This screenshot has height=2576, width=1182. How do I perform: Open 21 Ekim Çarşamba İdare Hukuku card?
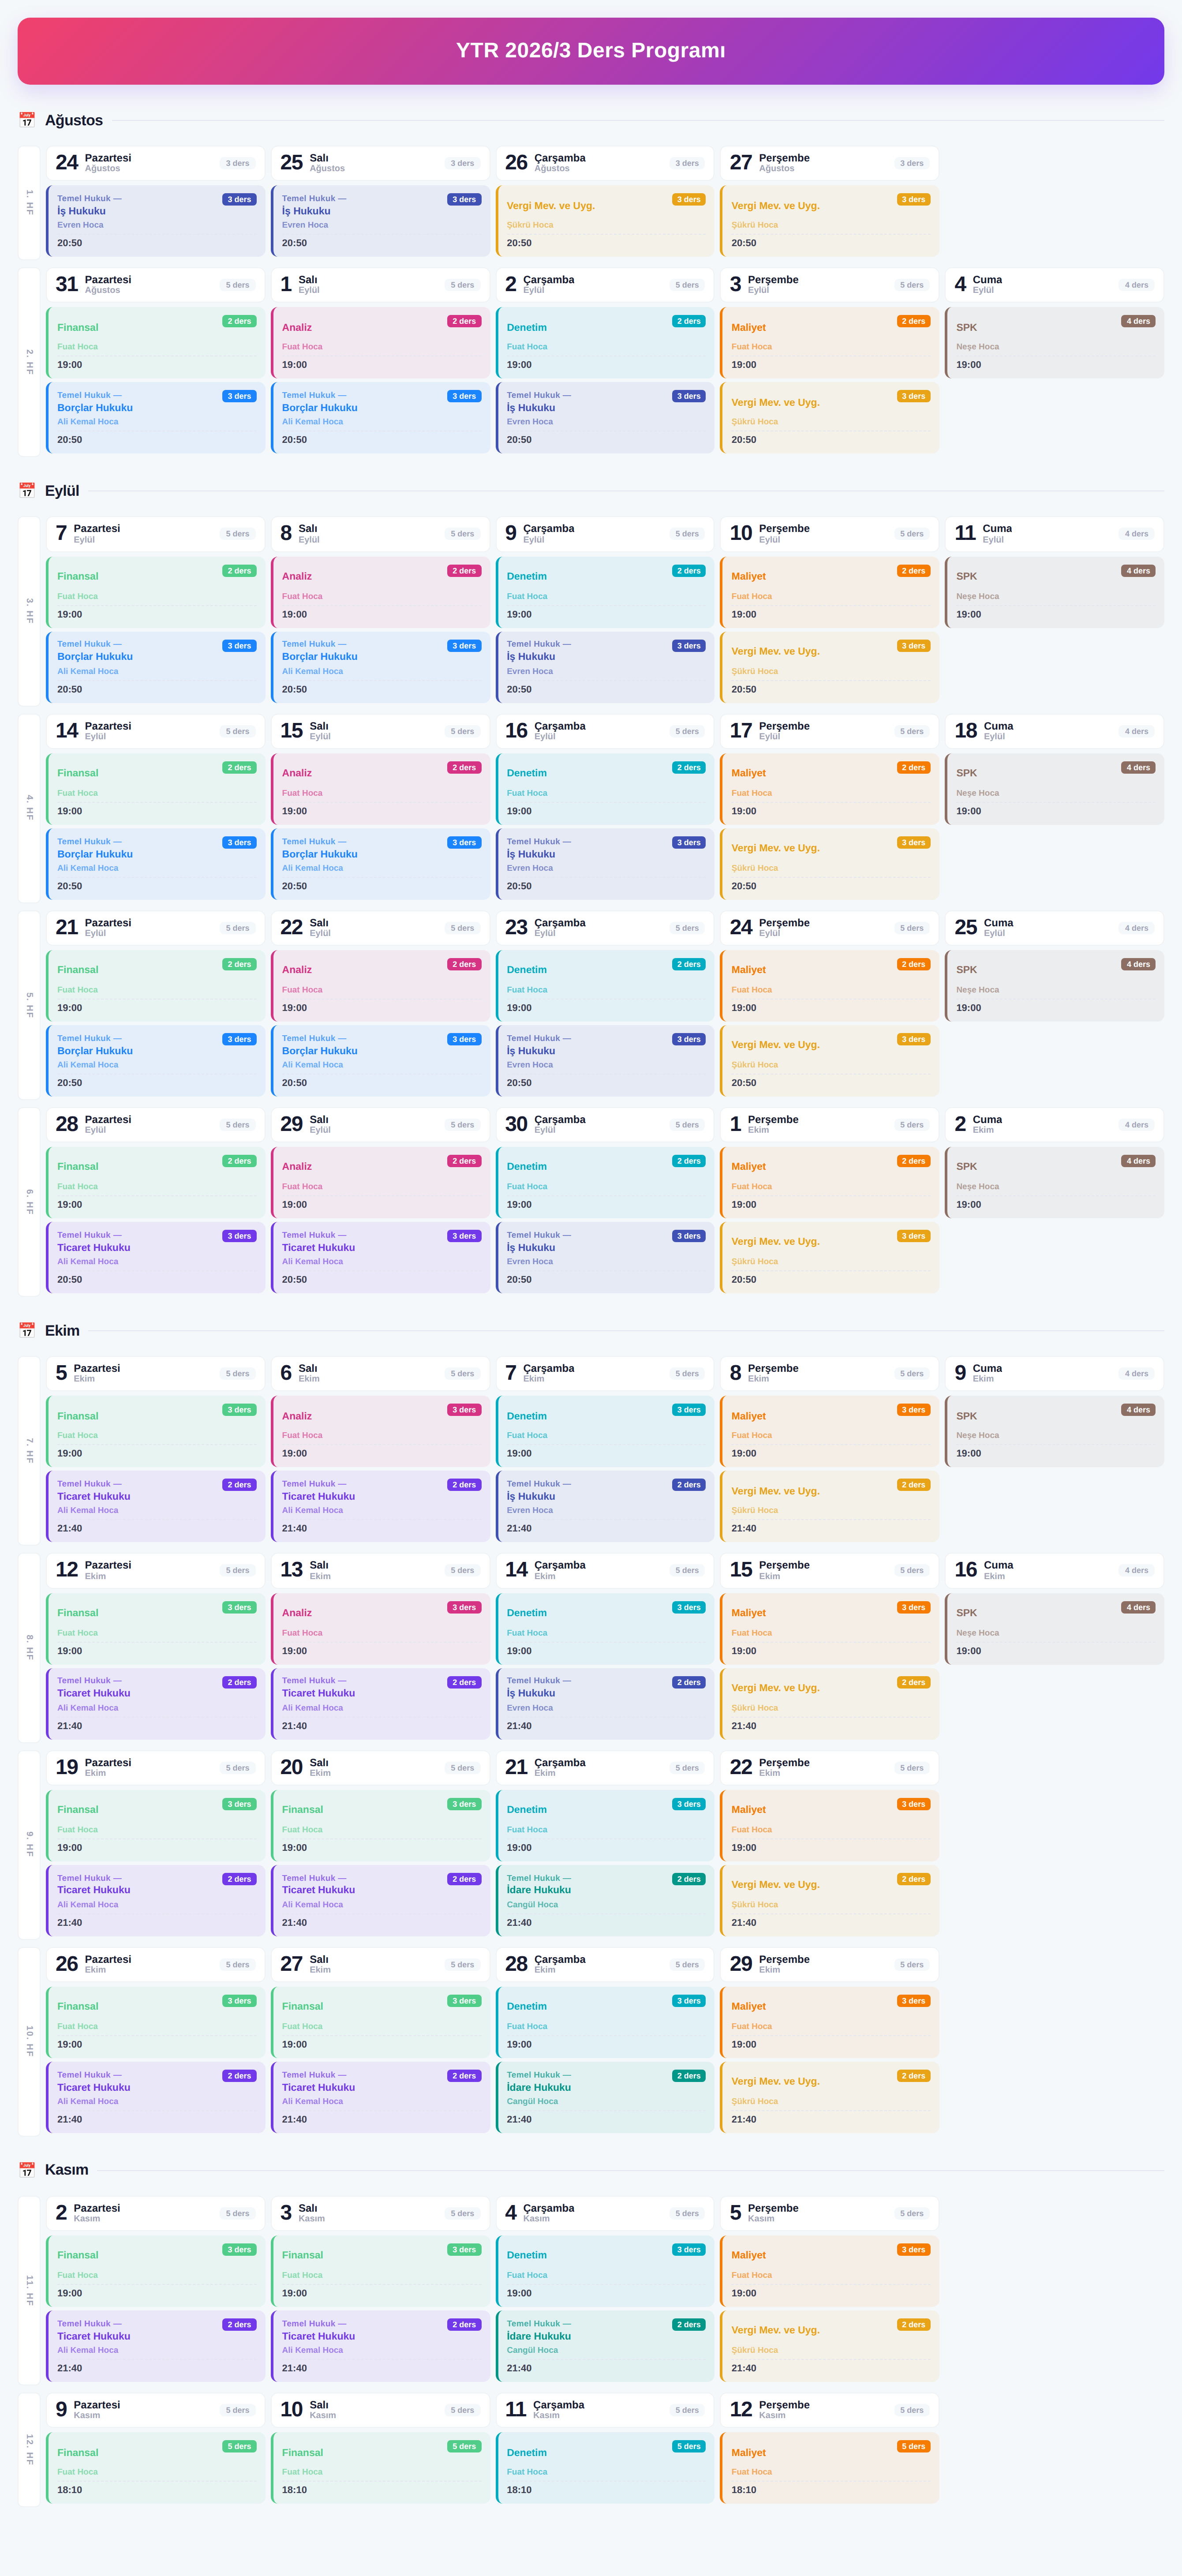pos(605,1900)
